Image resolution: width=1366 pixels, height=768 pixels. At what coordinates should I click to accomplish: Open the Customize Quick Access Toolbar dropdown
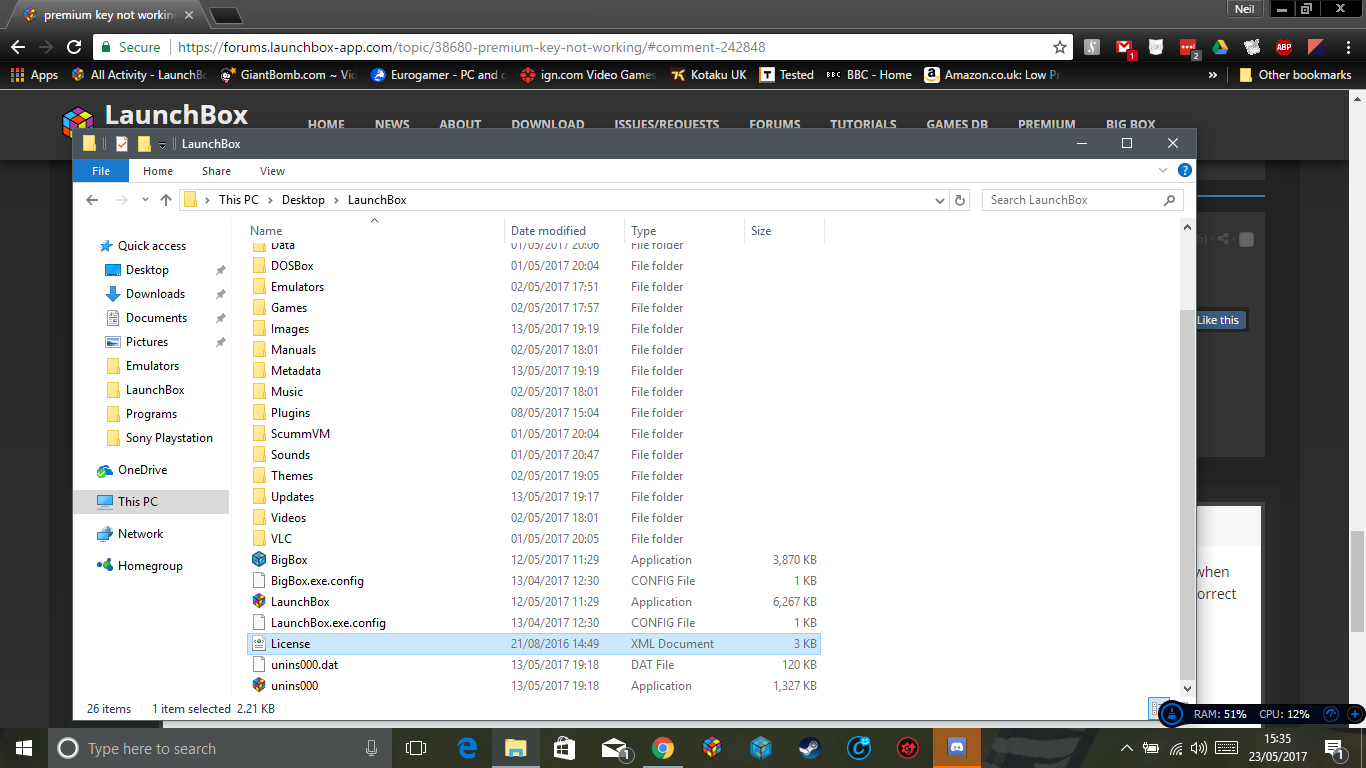pyautogui.click(x=162, y=145)
